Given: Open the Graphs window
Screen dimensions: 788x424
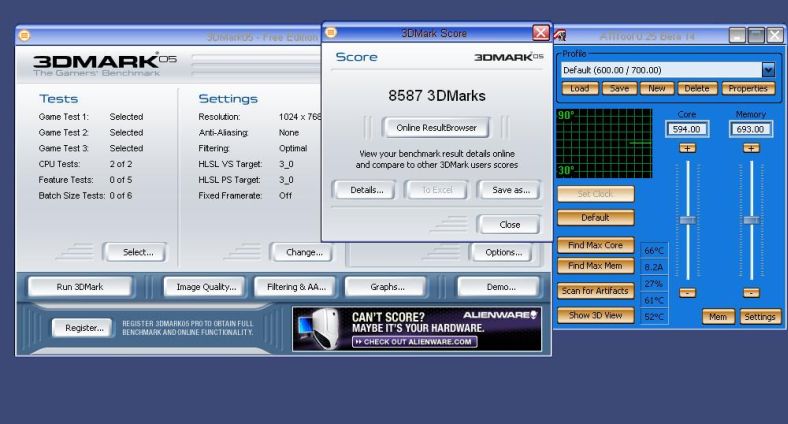Looking at the screenshot, I should [387, 287].
